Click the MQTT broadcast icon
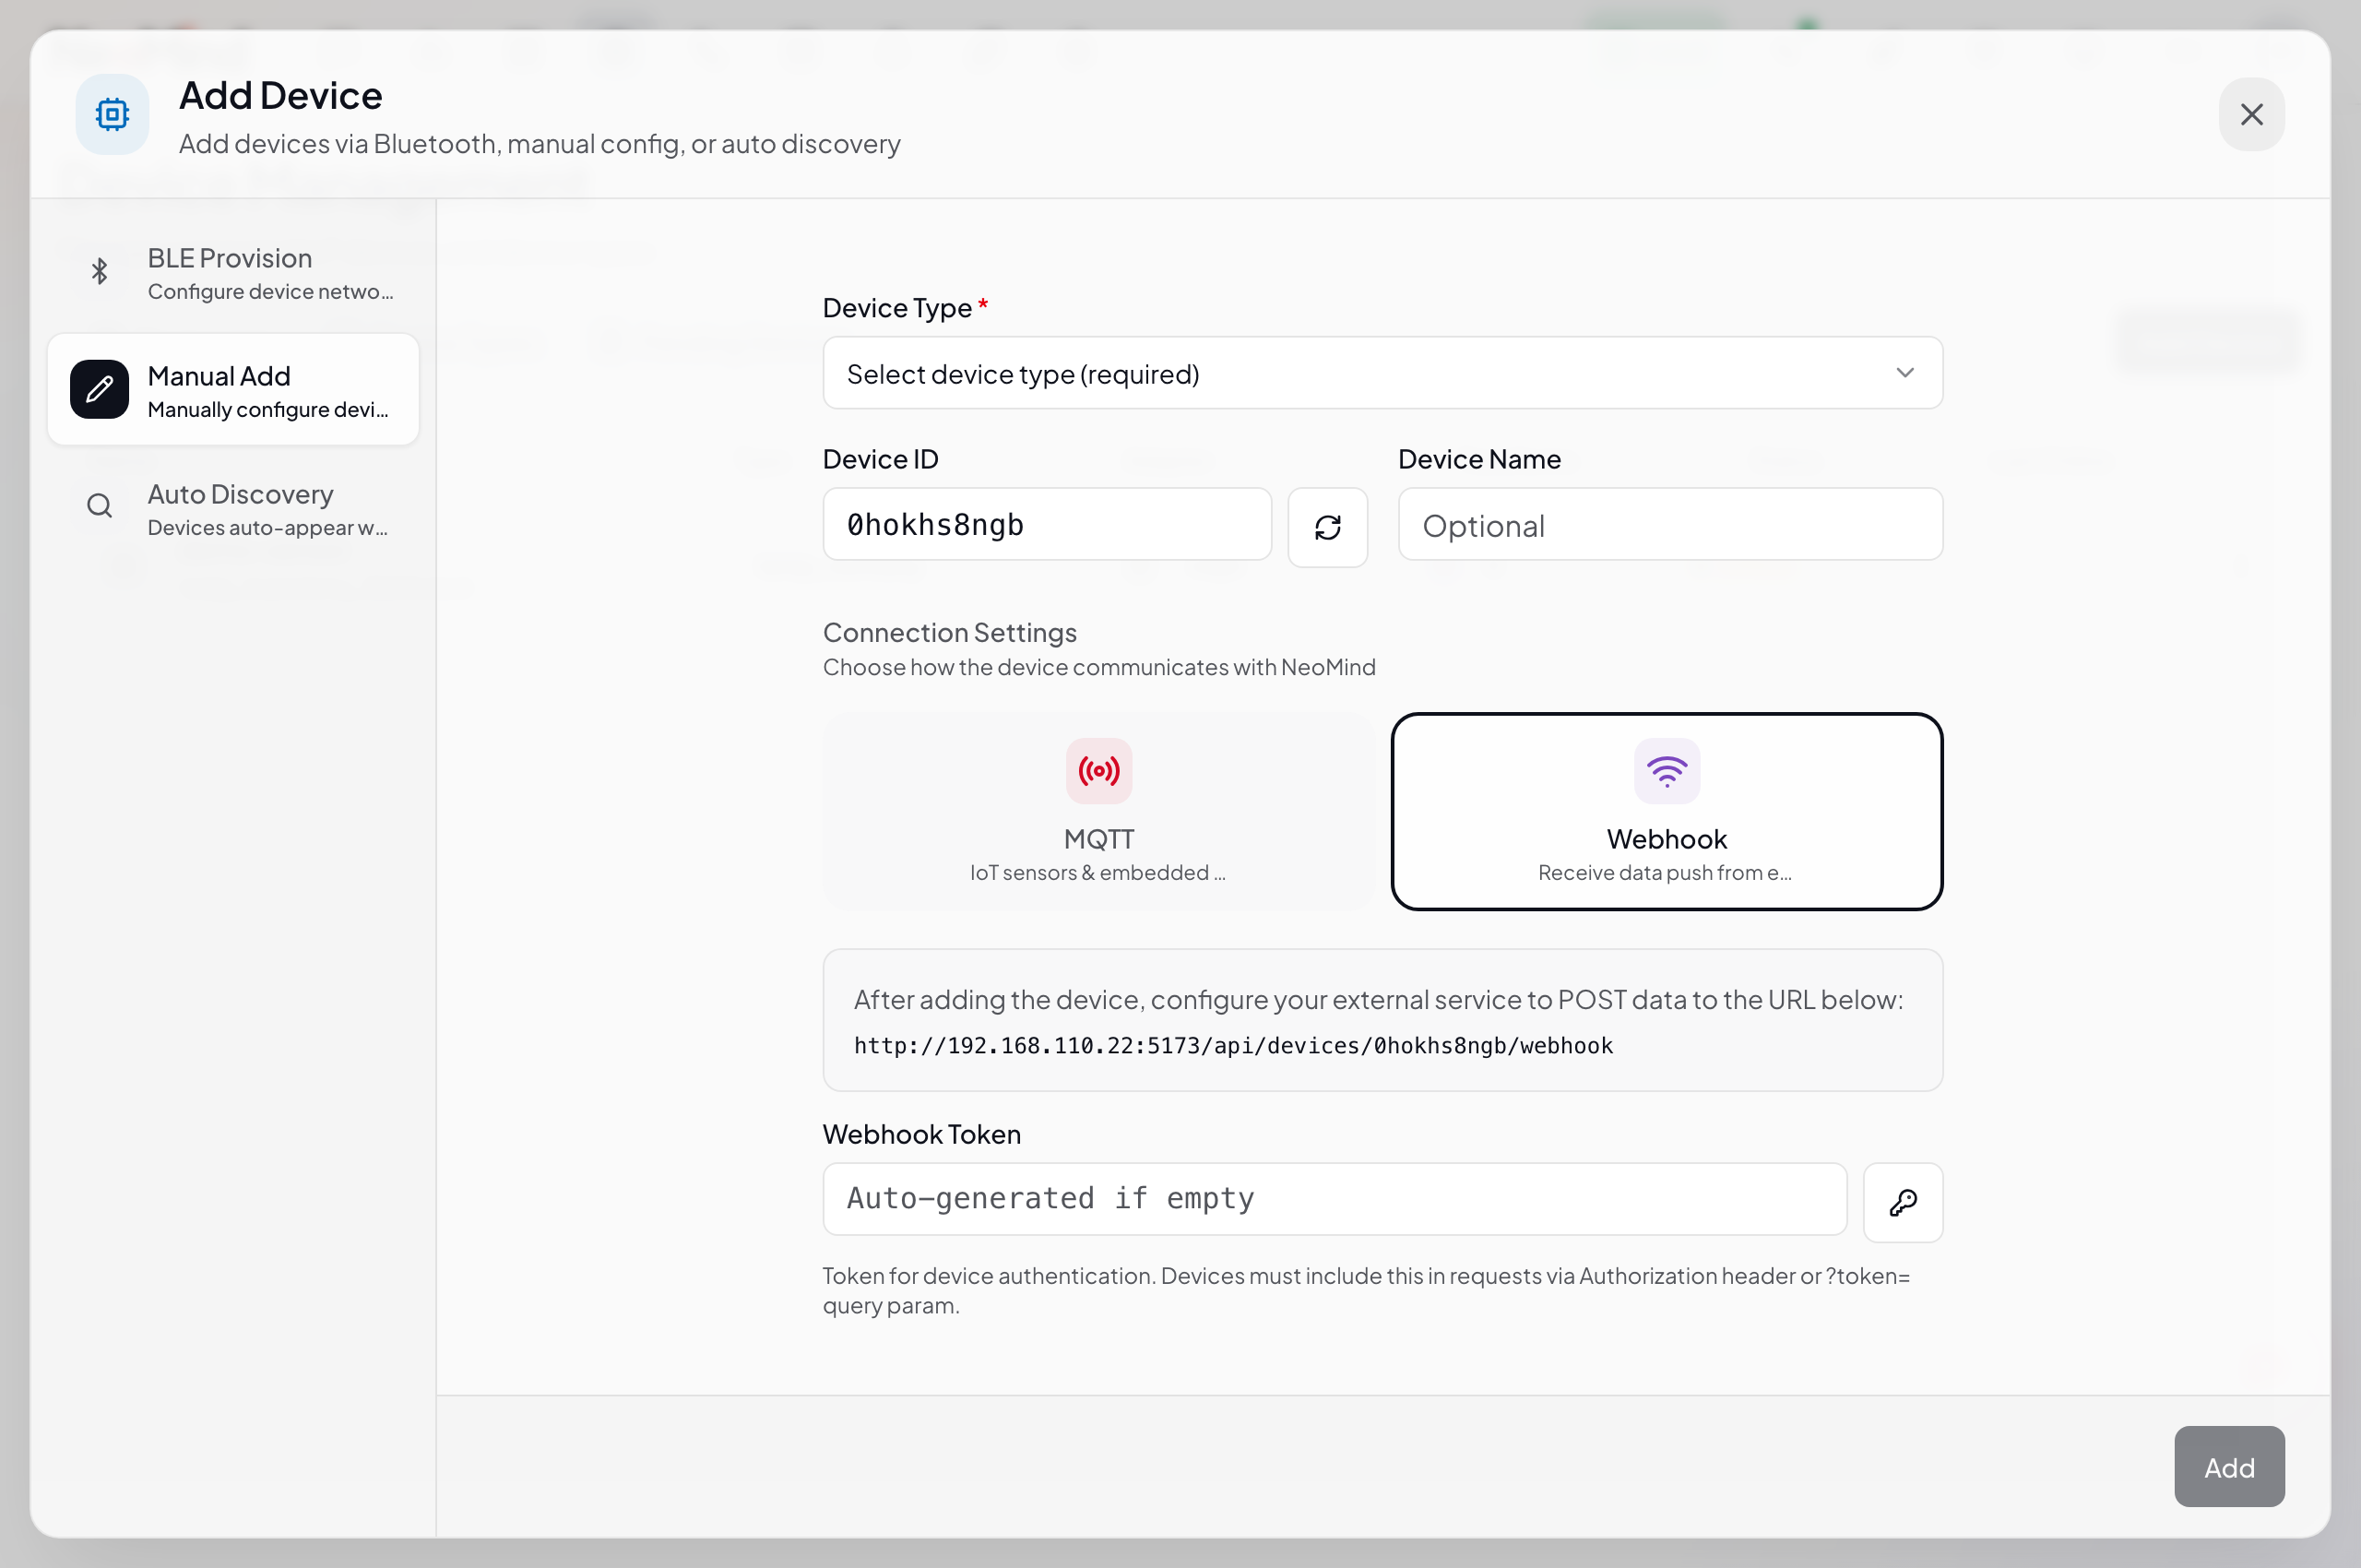Viewport: 2361px width, 1568px height. tap(1098, 771)
